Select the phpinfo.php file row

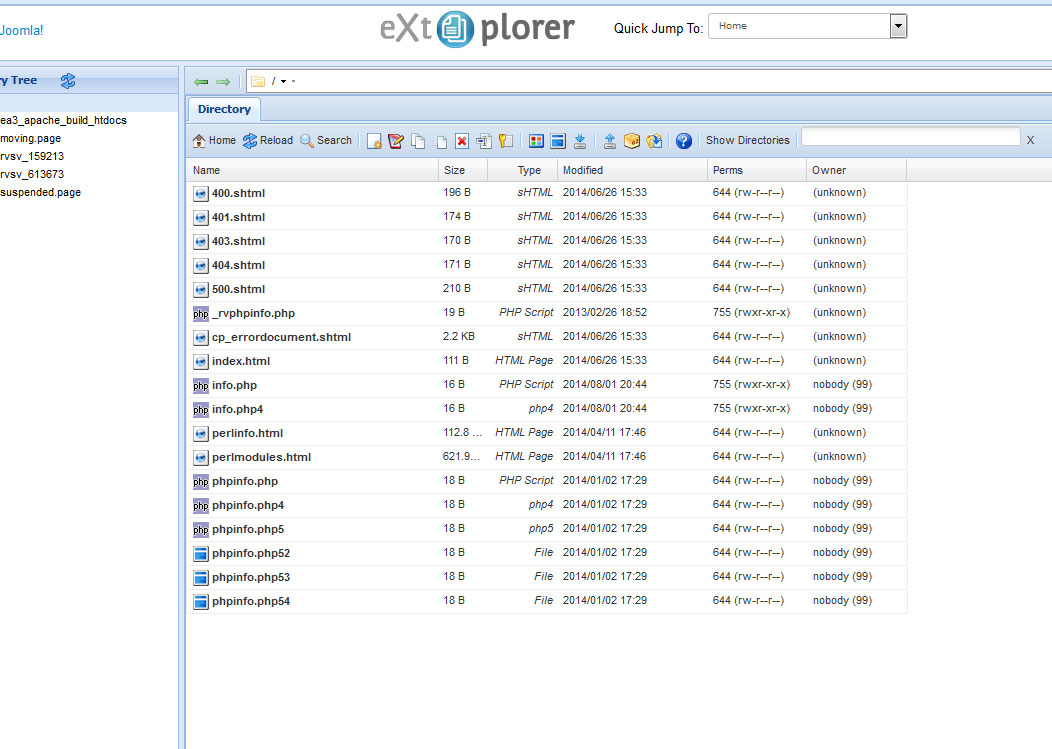coord(245,481)
